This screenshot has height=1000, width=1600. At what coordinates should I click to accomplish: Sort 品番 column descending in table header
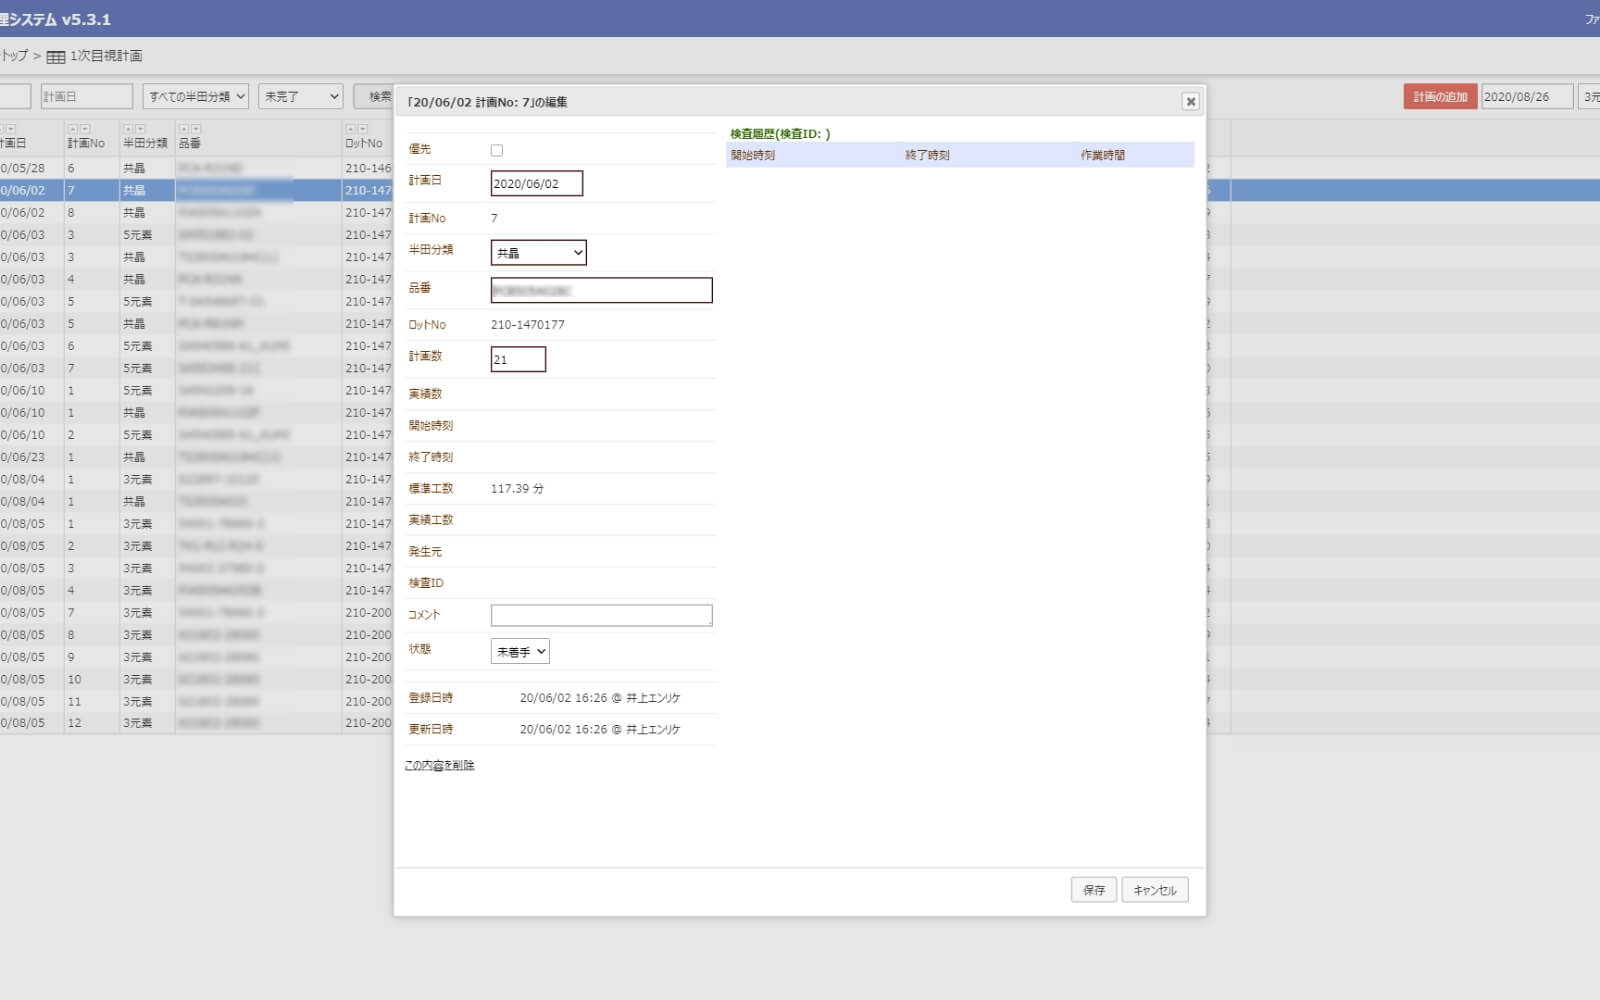pos(196,129)
